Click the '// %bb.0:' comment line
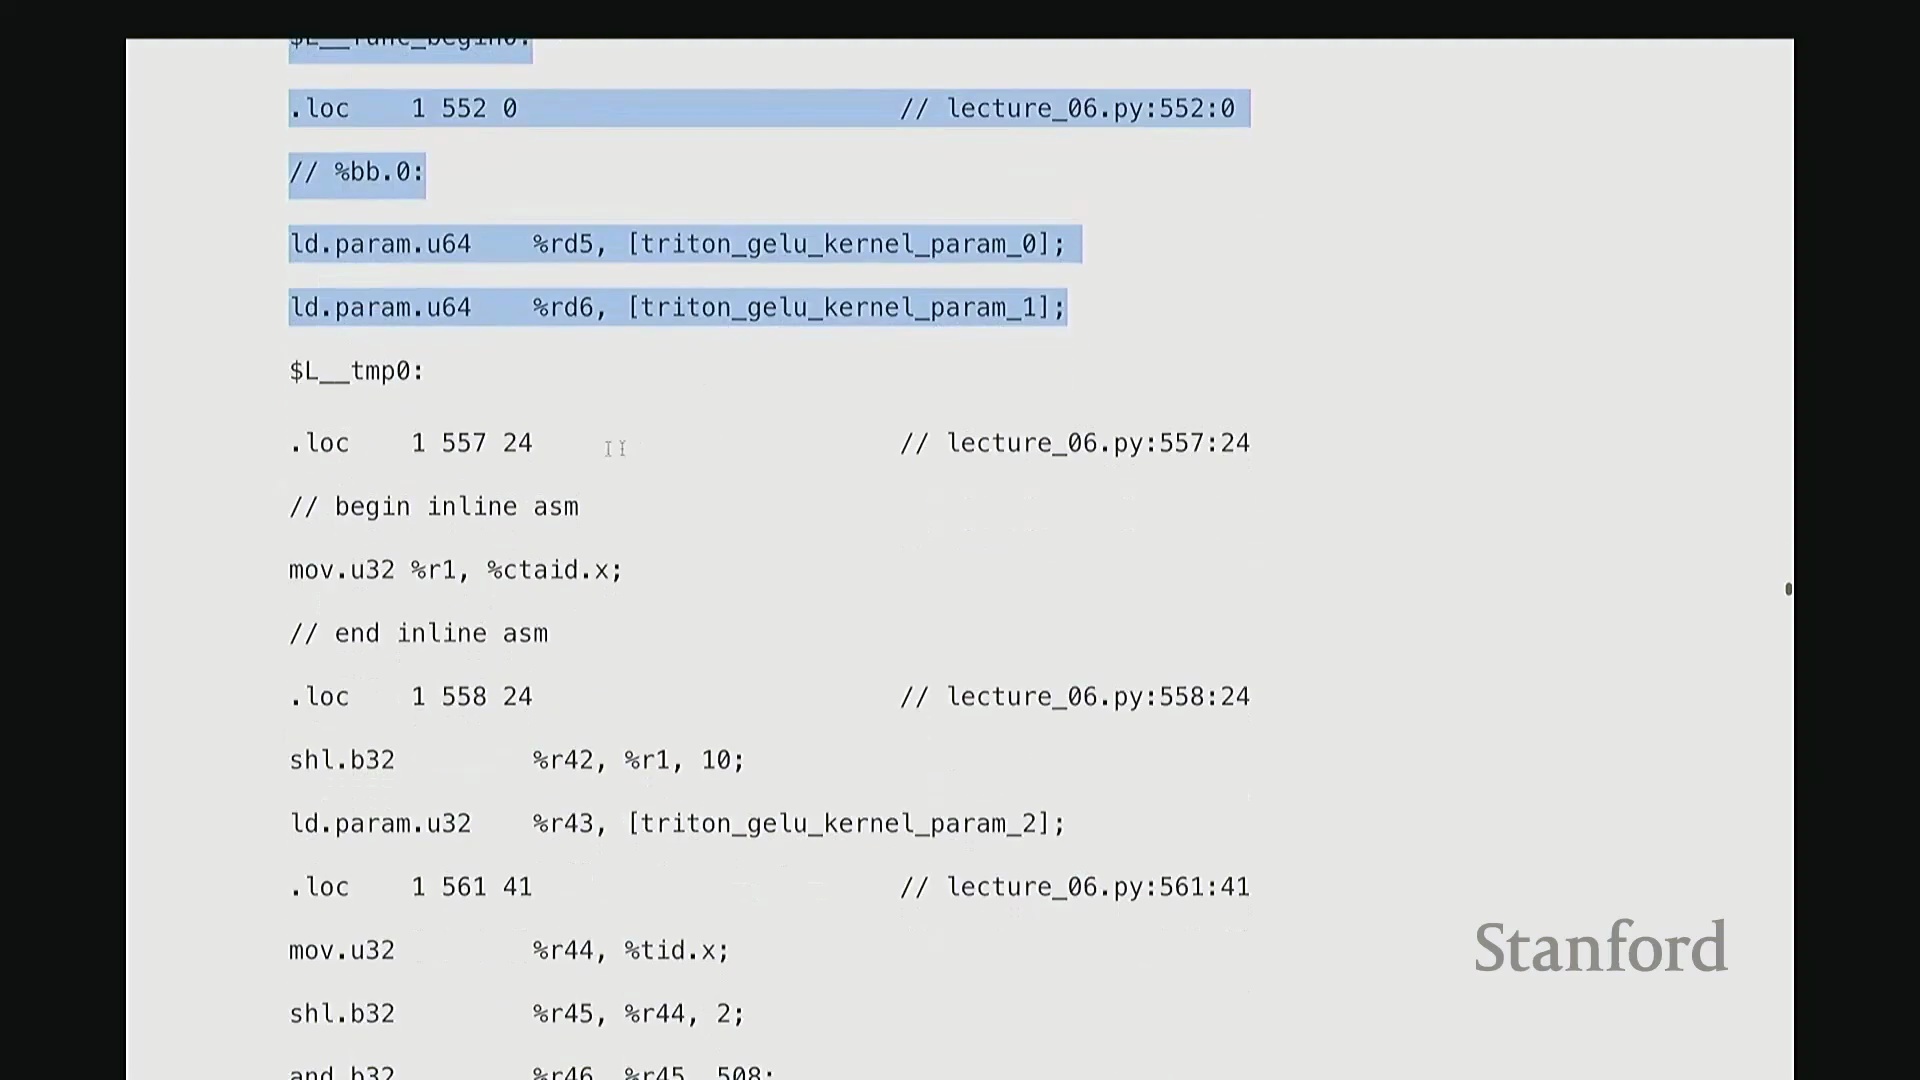This screenshot has height=1080, width=1920. 357,172
